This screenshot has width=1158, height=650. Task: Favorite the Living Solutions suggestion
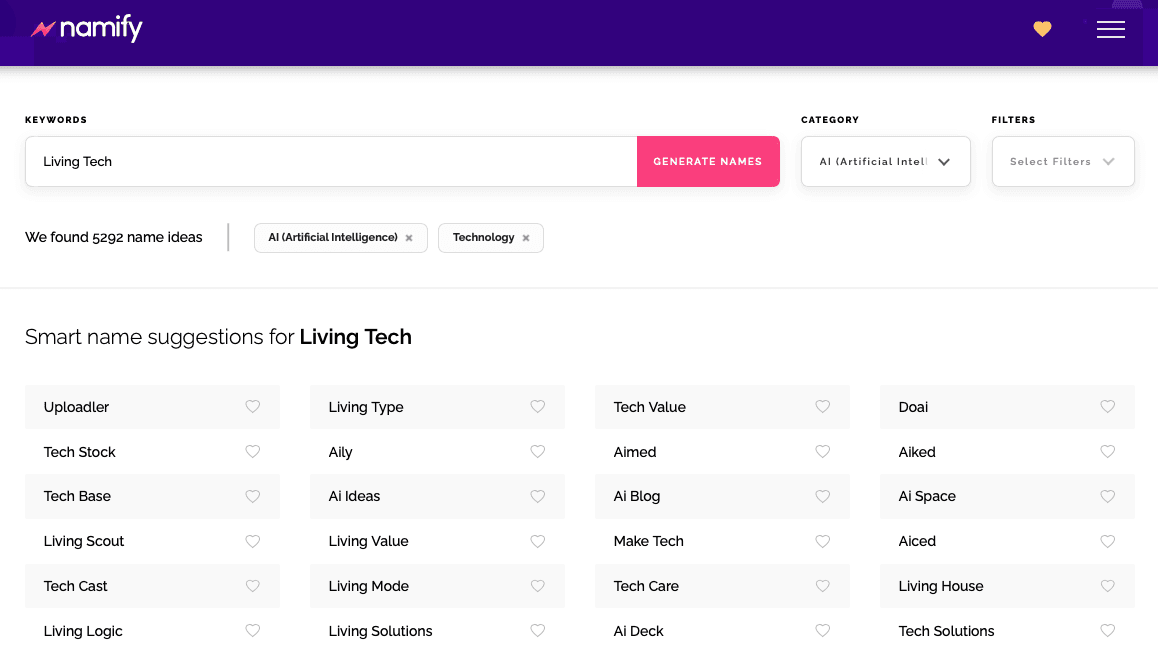click(537, 631)
